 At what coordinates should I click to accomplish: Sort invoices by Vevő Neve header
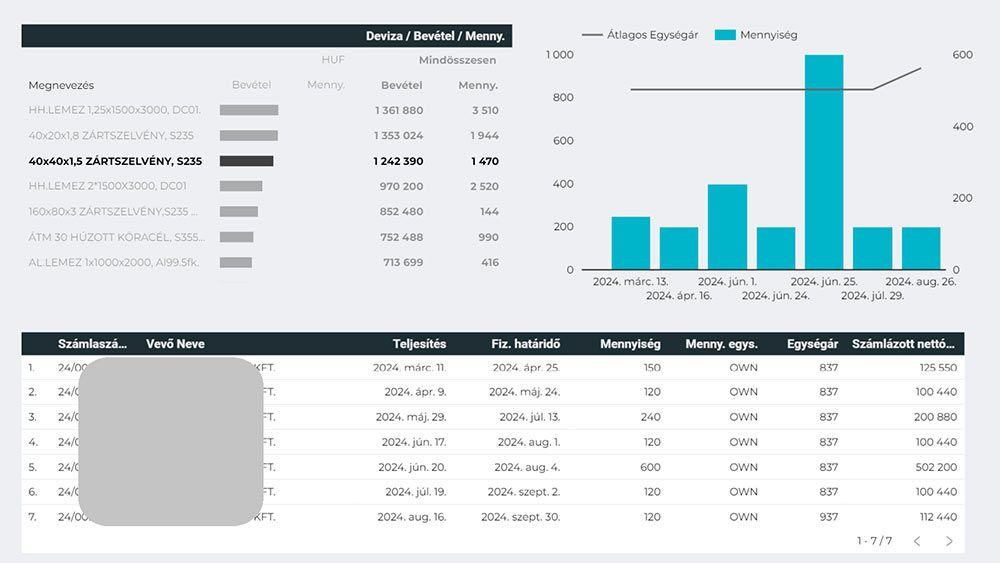click(x=175, y=344)
